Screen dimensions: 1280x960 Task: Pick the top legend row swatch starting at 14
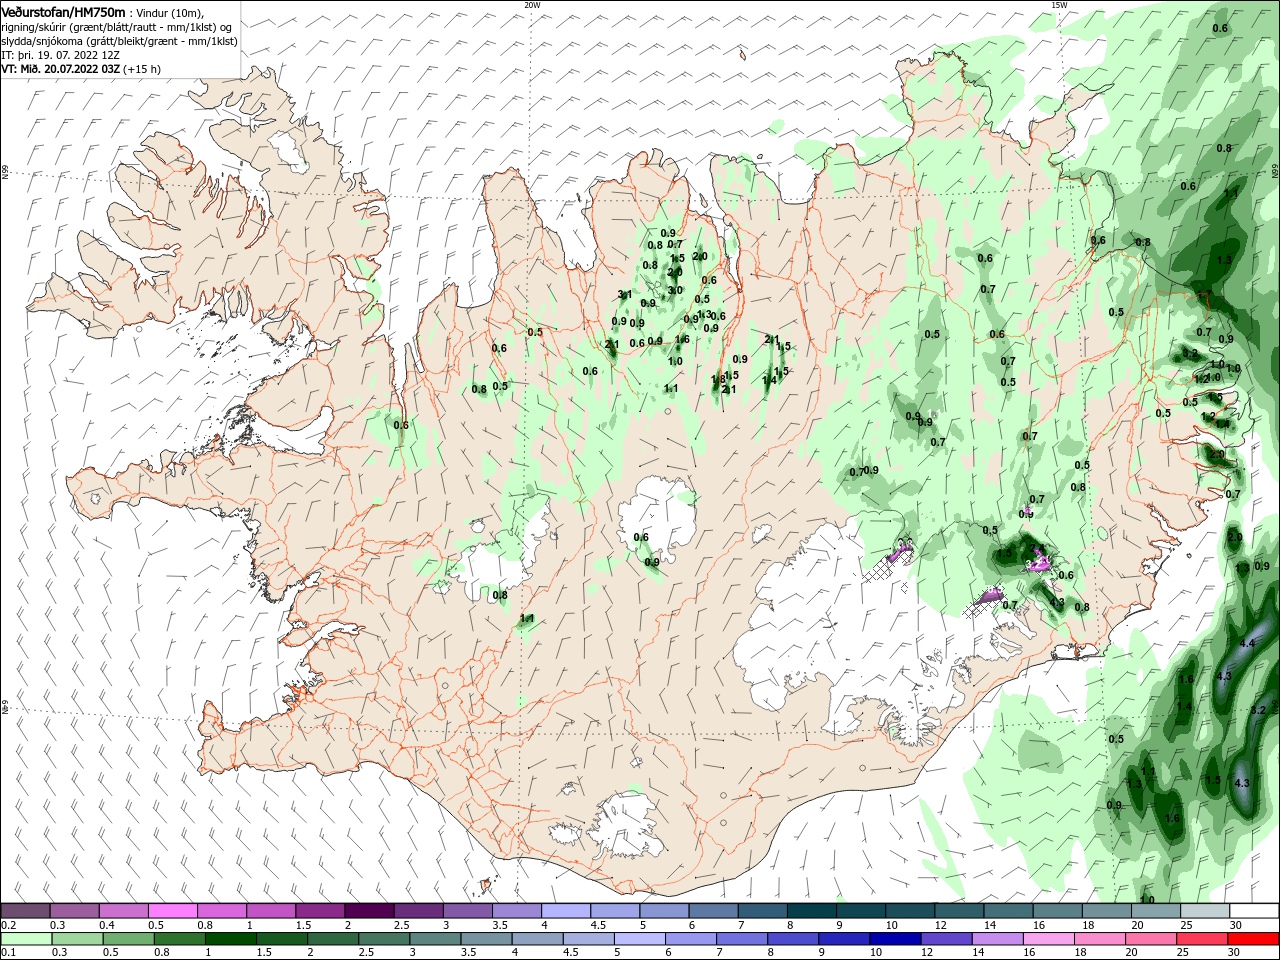pos(1008,911)
